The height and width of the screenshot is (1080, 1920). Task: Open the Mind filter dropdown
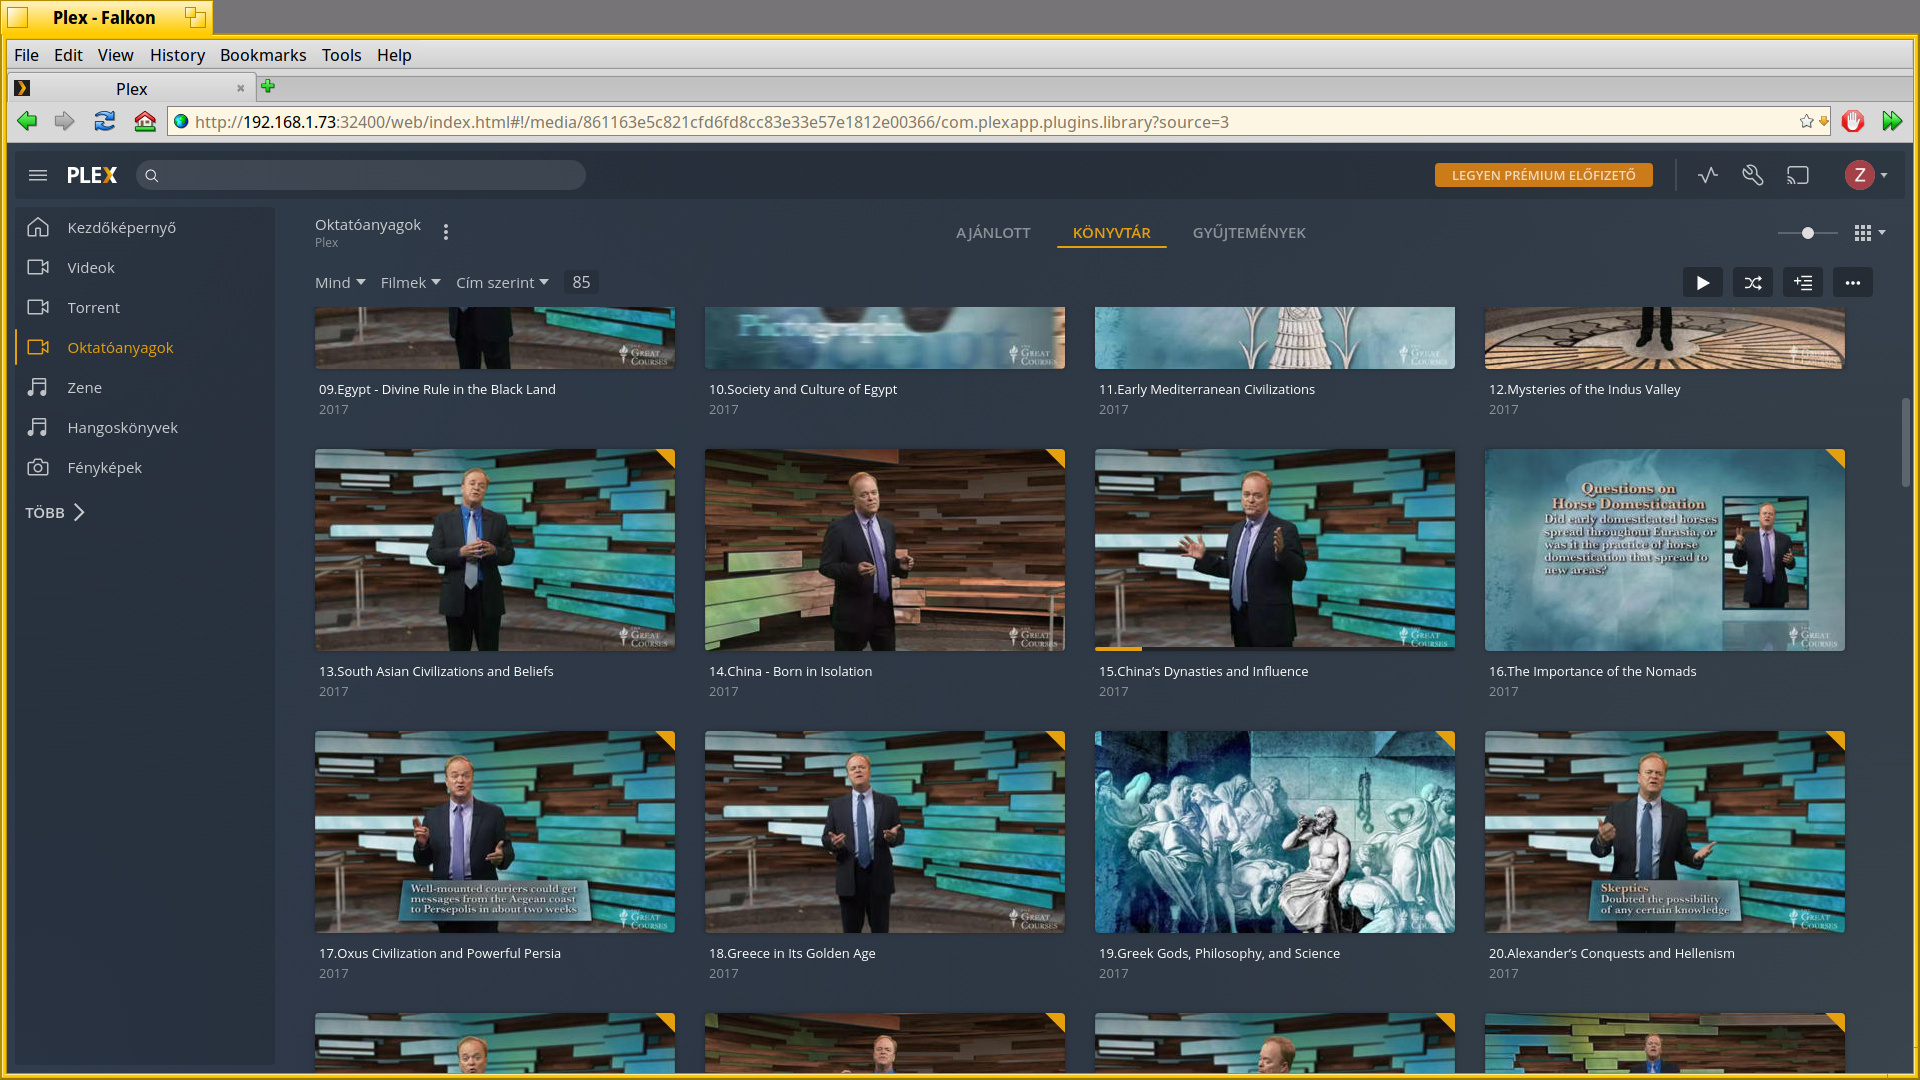(x=340, y=283)
